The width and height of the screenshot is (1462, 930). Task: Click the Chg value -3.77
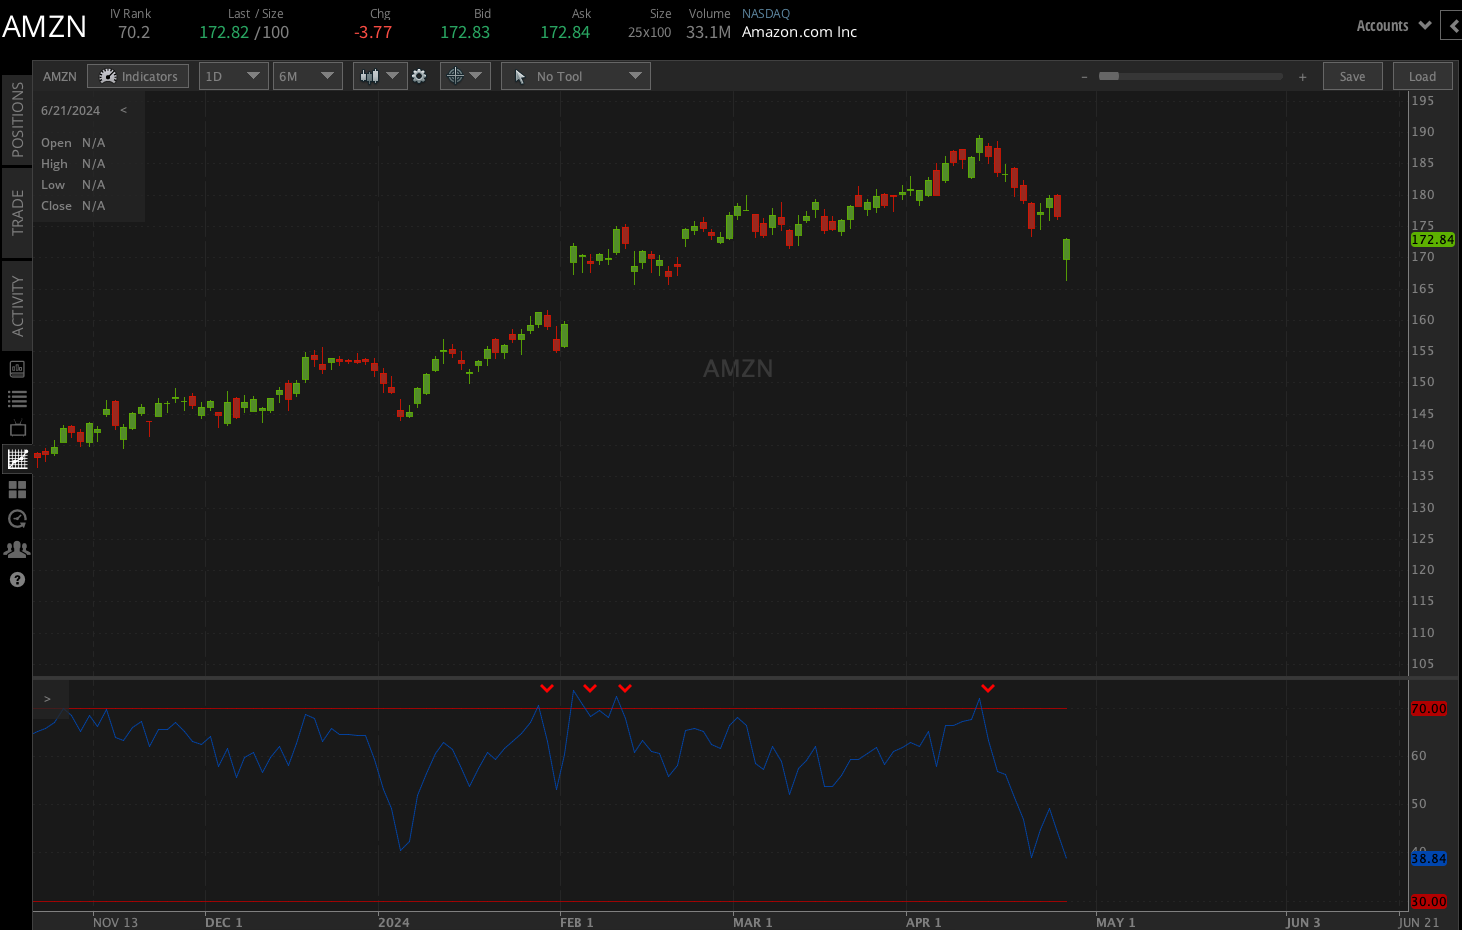pos(373,32)
